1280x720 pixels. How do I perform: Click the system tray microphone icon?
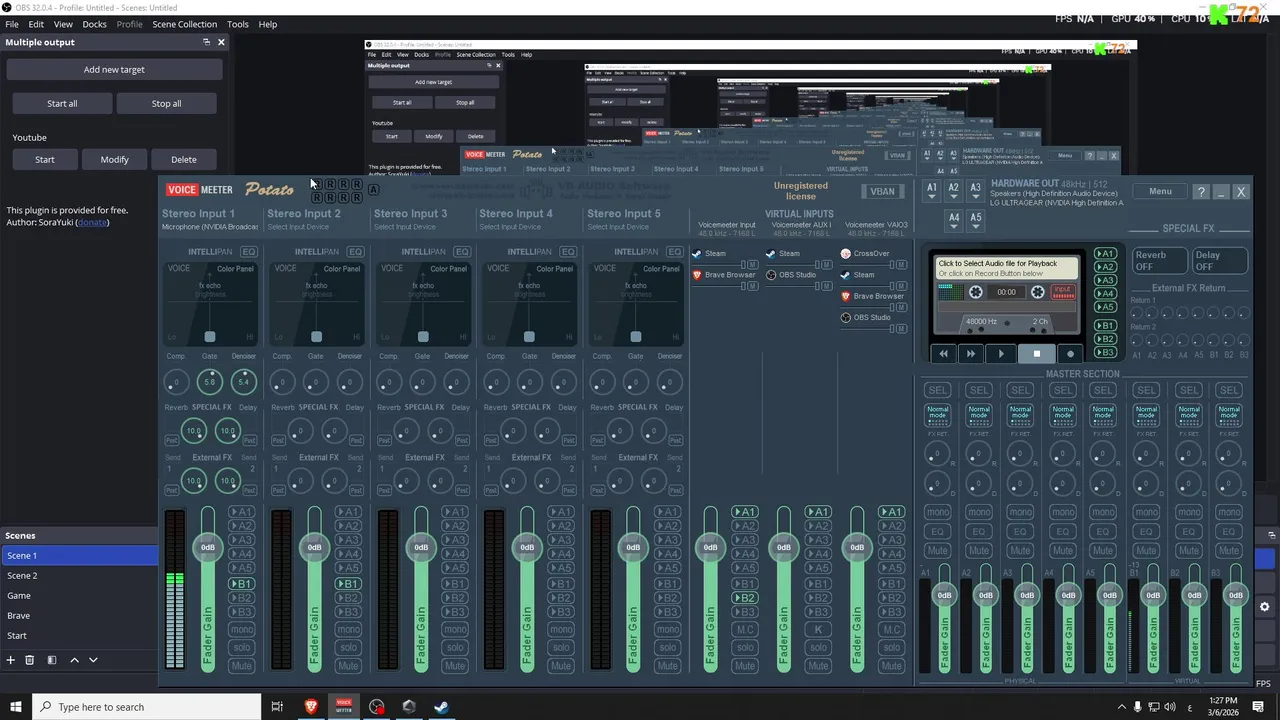click(x=1137, y=707)
